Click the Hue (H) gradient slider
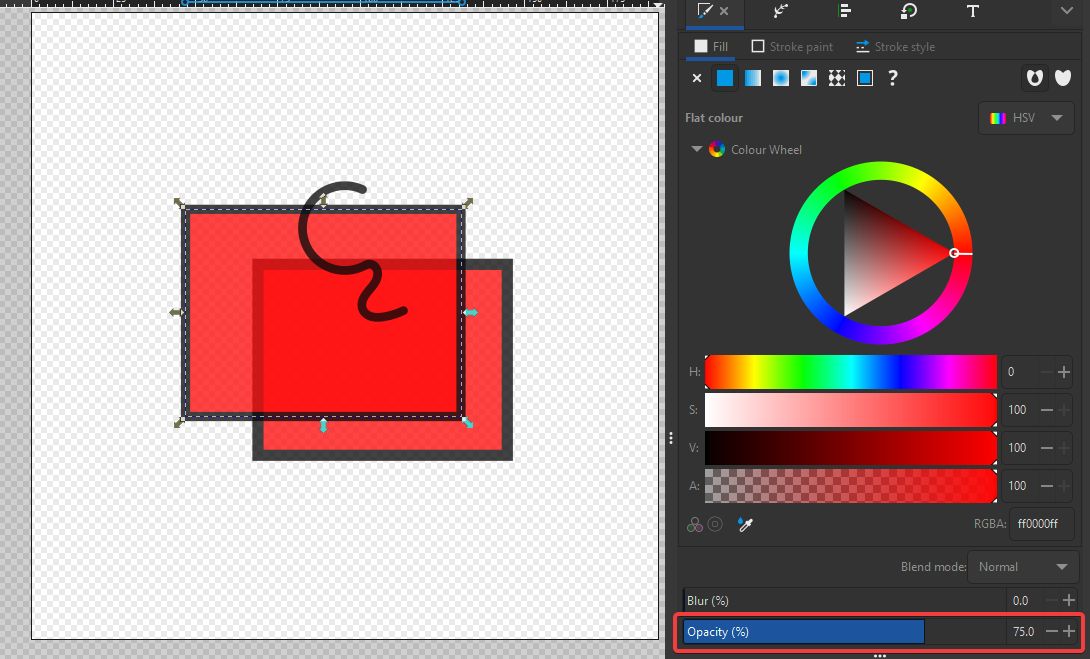The image size is (1090, 659). (x=851, y=372)
